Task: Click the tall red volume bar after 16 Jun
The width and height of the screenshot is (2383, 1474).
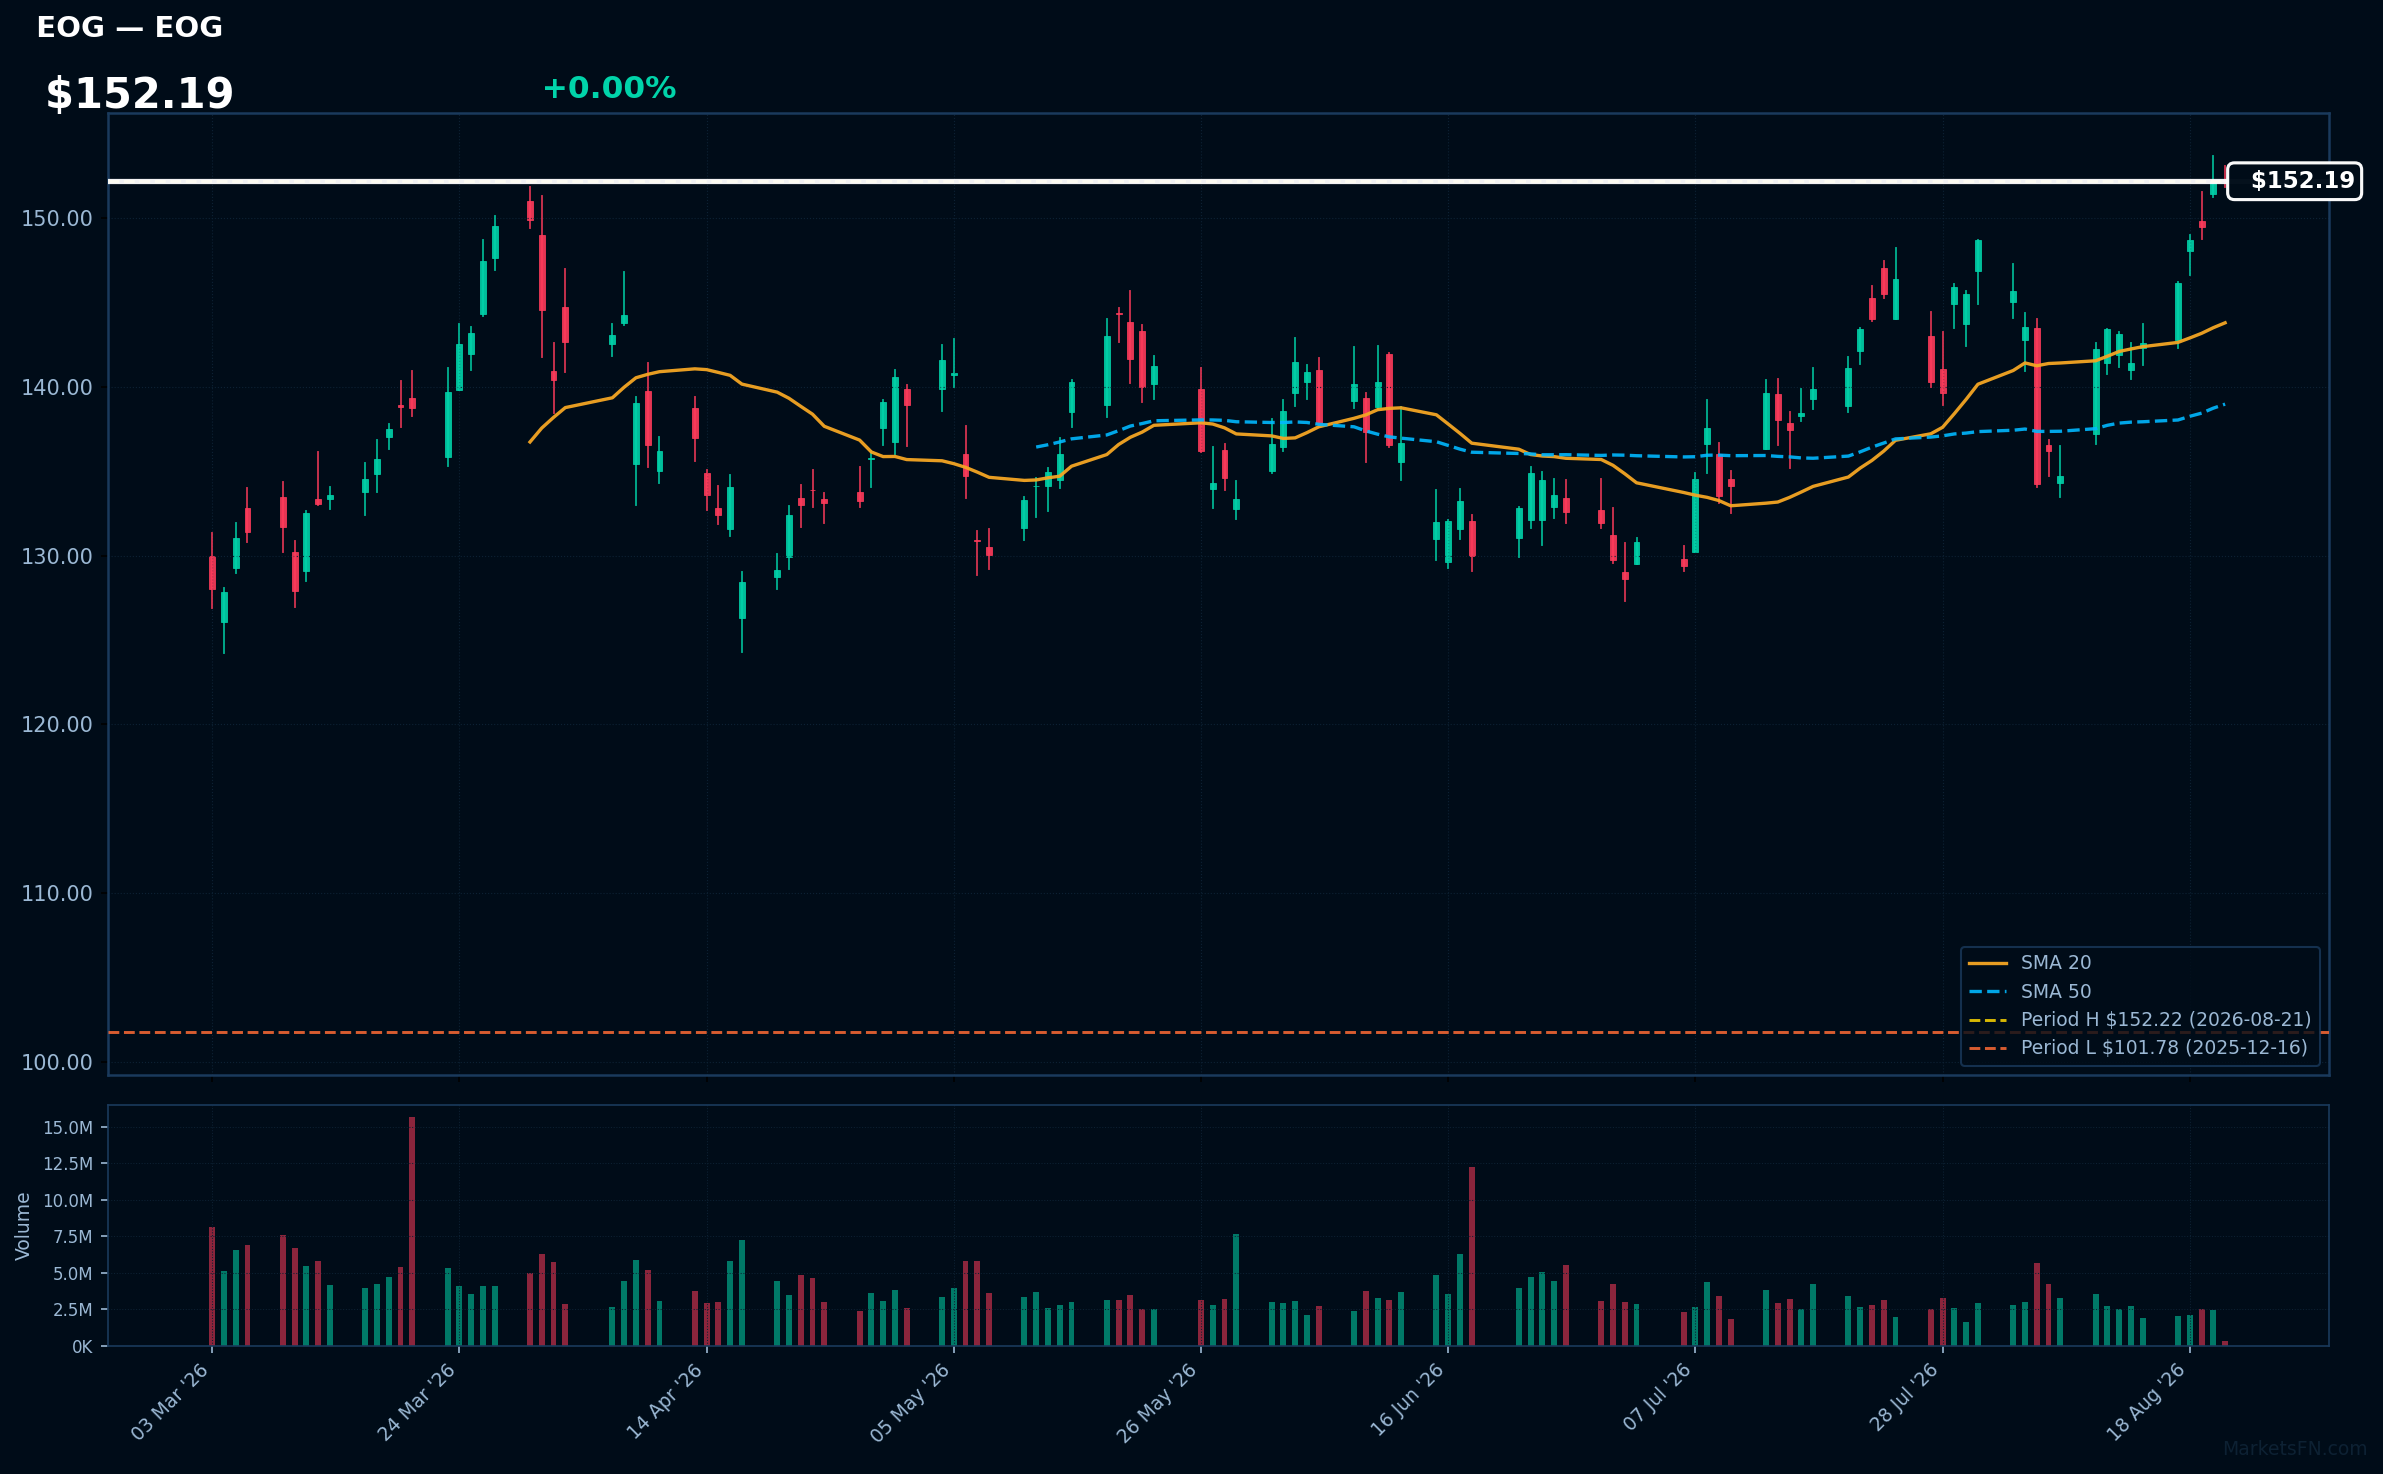Action: [x=1472, y=1257]
